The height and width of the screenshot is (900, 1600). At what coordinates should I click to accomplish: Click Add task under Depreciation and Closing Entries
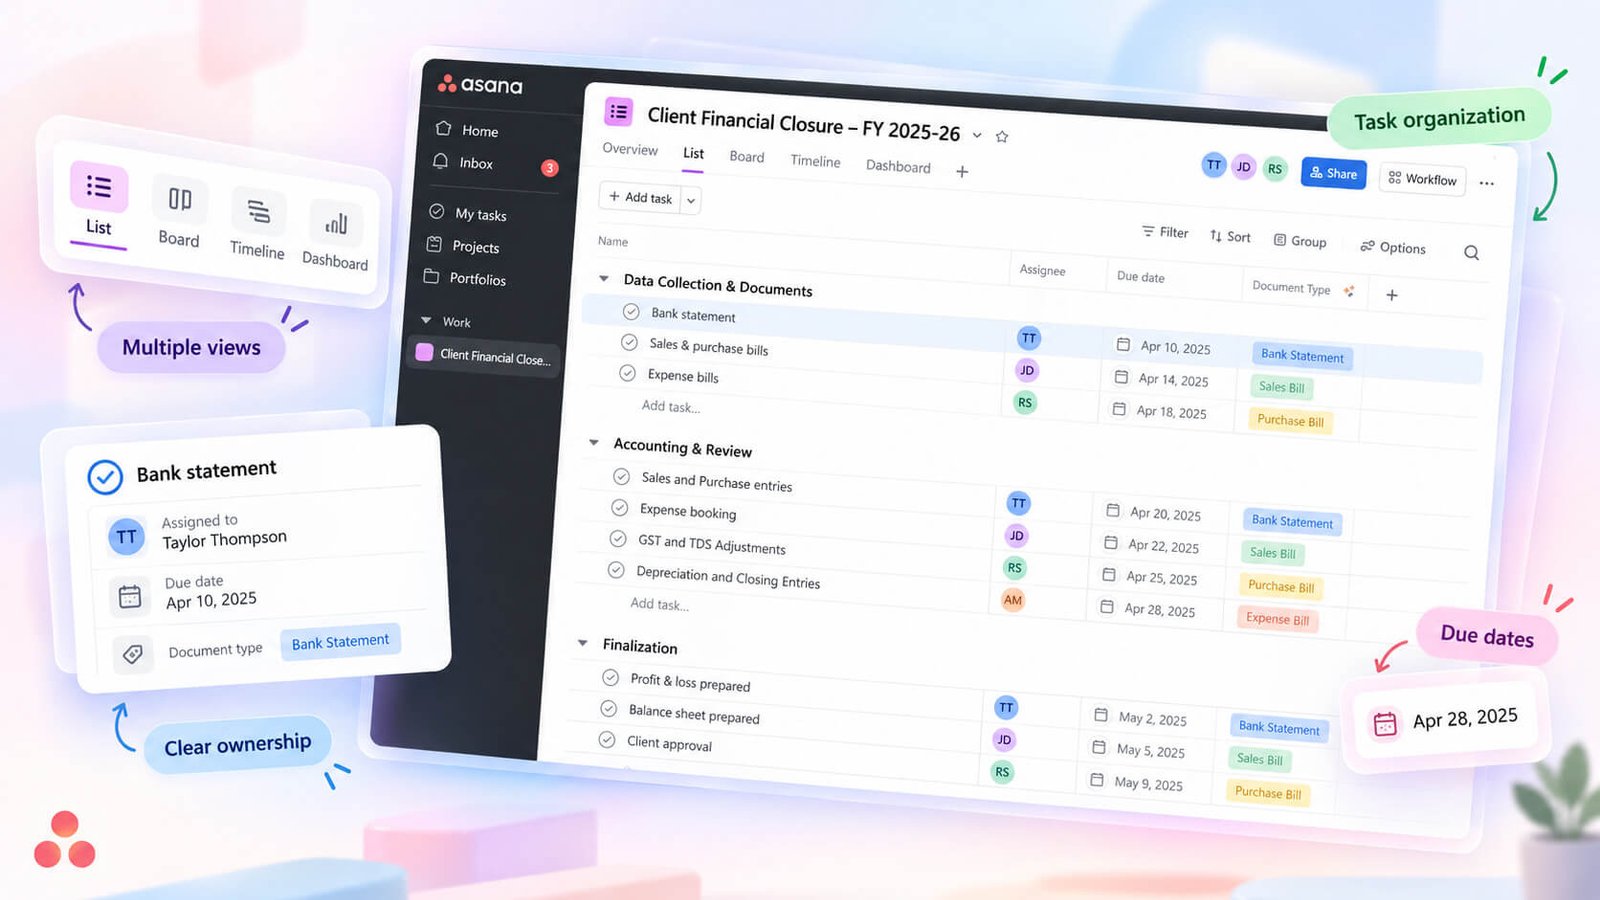[x=659, y=604]
